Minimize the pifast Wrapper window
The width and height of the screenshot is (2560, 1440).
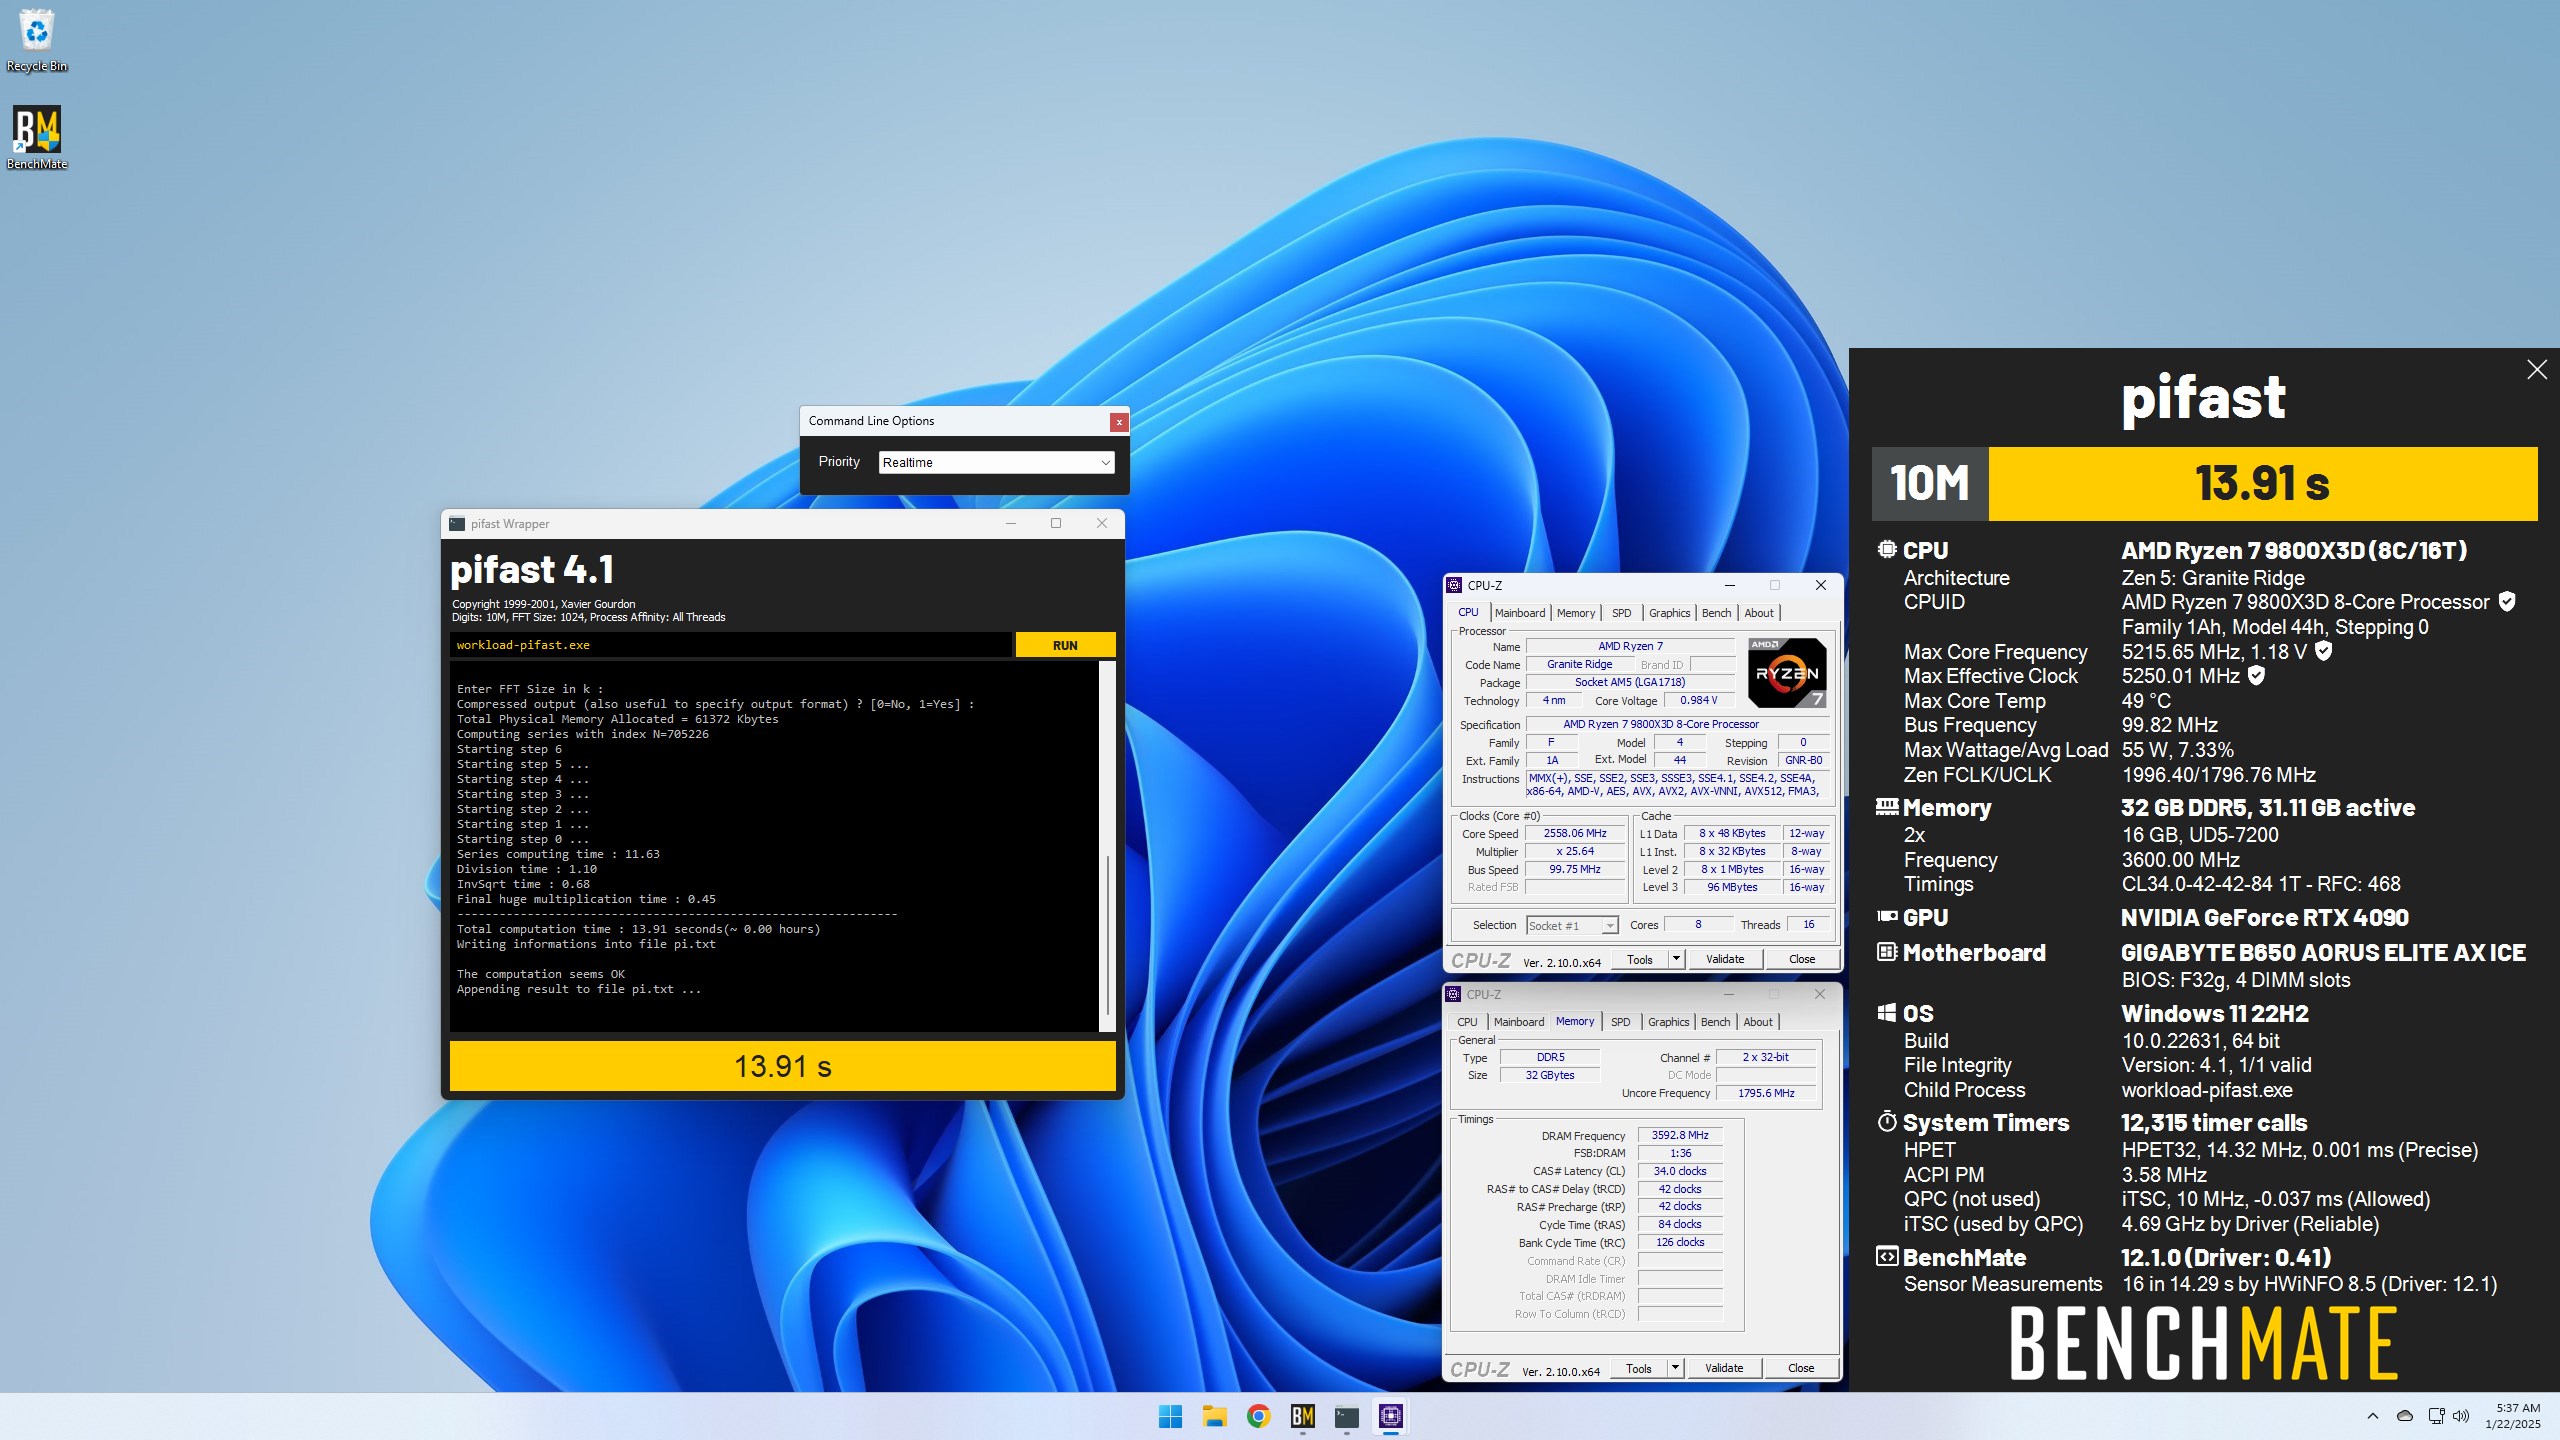pos(1010,524)
